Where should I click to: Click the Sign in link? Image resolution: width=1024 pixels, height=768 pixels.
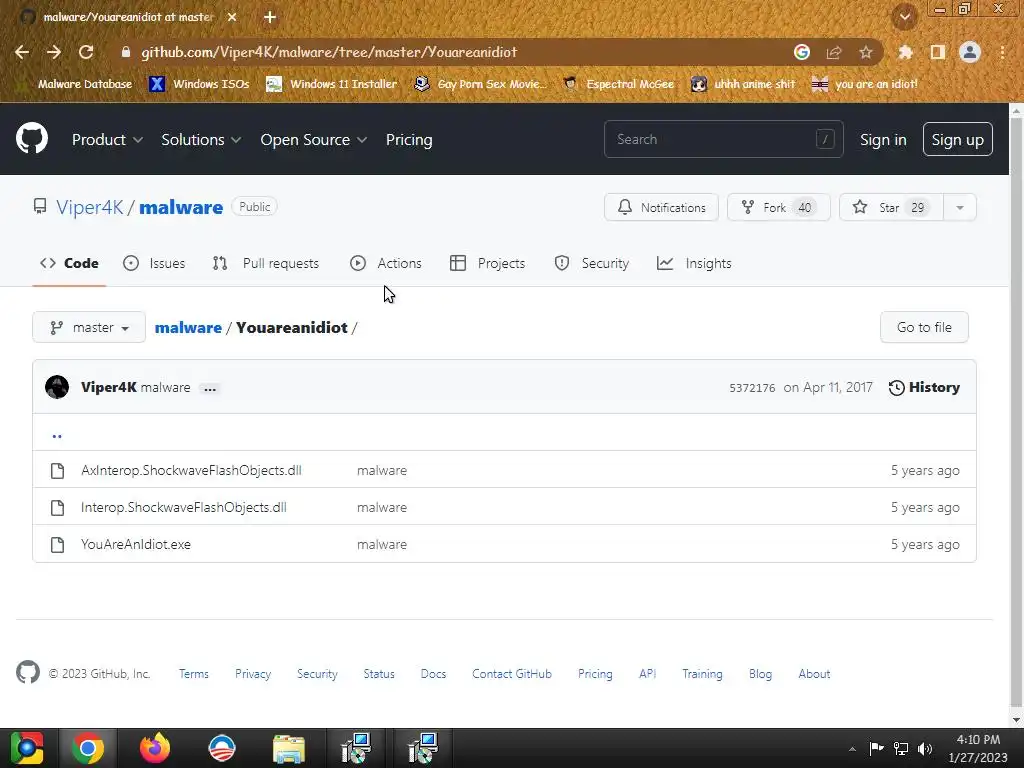point(883,140)
